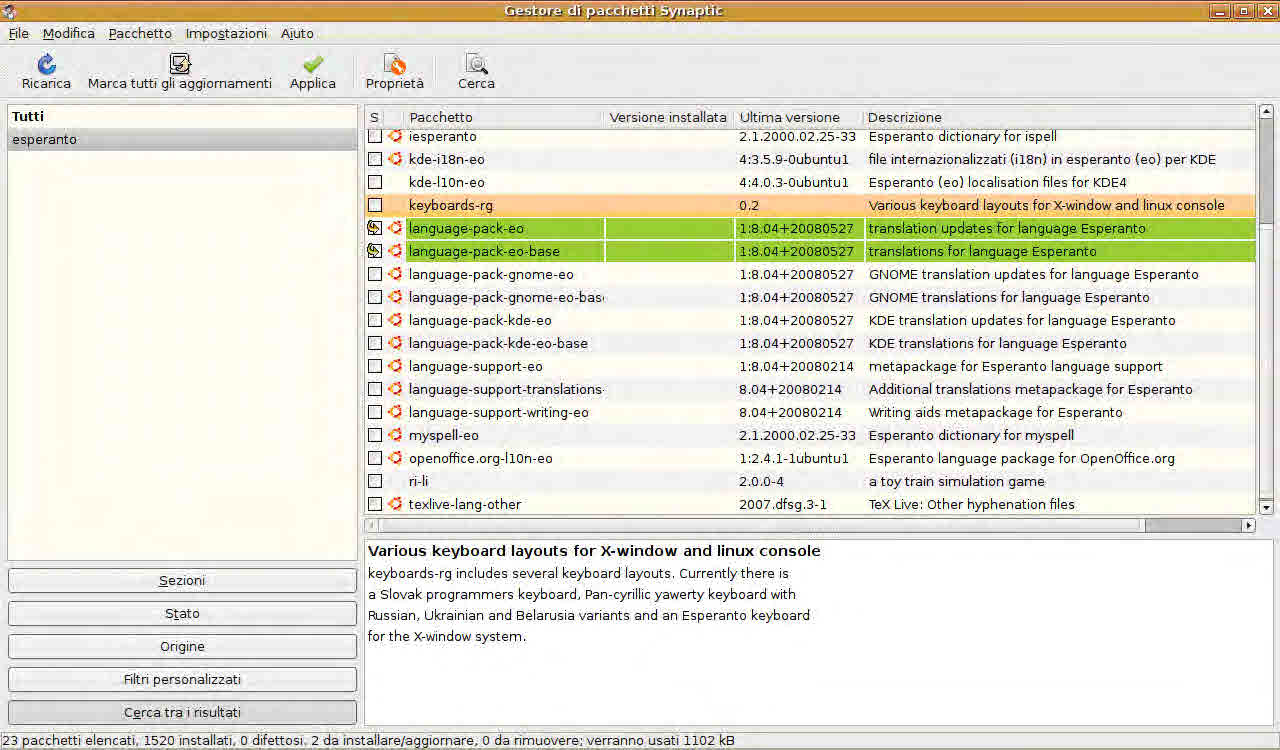Screen dimensions: 1280x750
Task: Click the Origine filter button
Action: [182, 647]
